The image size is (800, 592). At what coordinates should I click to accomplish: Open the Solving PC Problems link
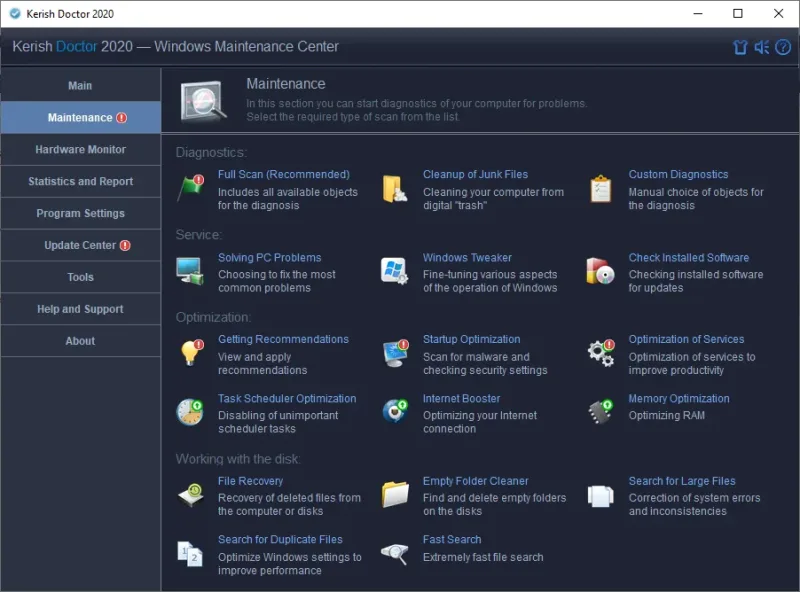269,258
